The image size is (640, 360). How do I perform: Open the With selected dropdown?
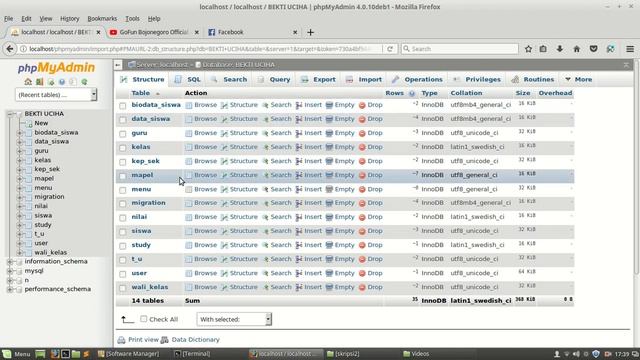coord(234,319)
